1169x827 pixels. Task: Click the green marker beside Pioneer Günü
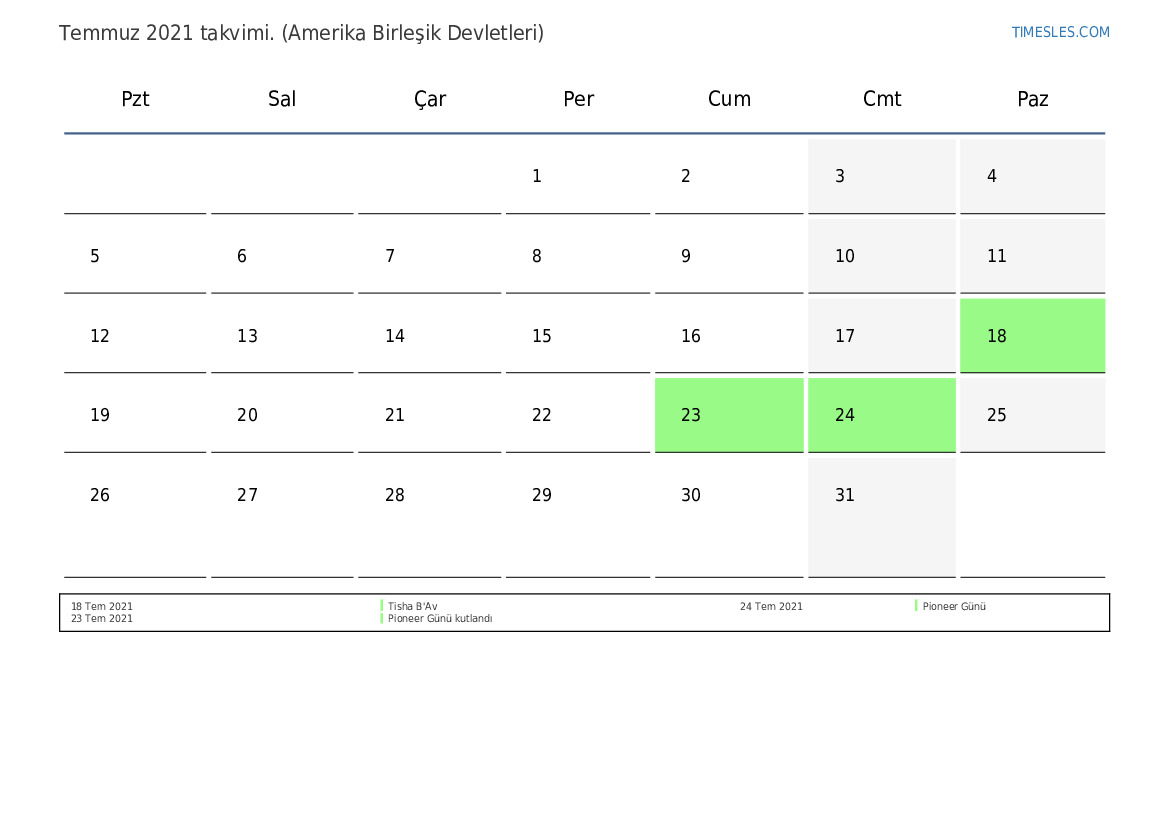[916, 606]
